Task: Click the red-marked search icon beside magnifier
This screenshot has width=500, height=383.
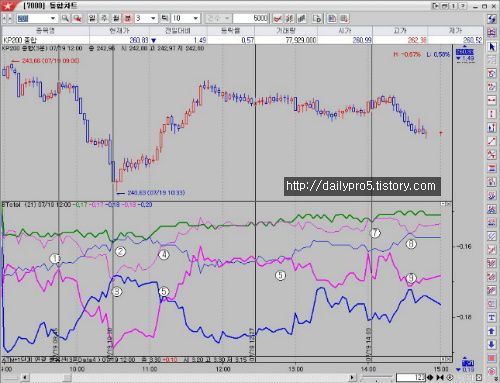Action: (x=77, y=18)
